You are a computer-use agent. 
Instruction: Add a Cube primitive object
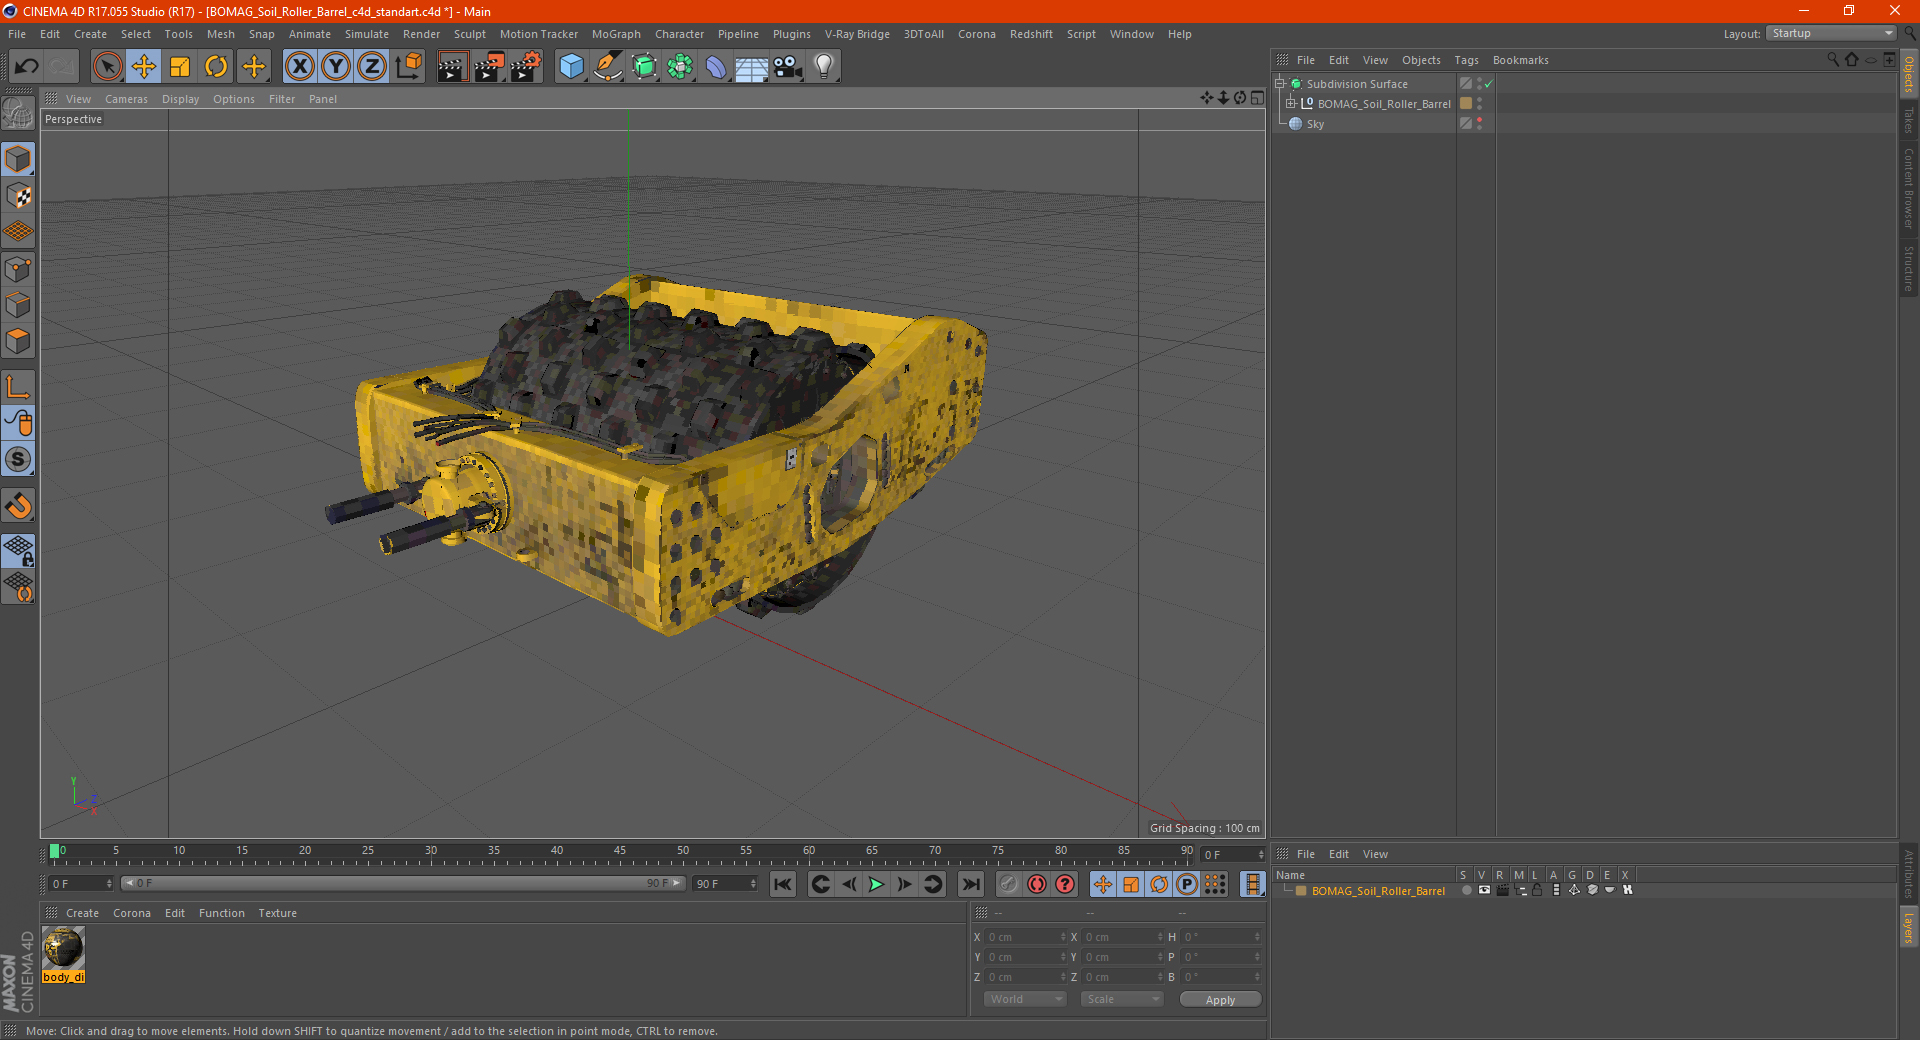[571, 67]
